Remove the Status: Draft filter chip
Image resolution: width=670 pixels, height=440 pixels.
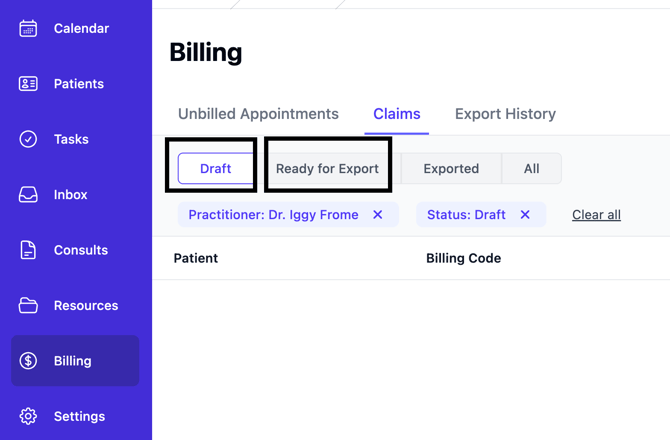(525, 215)
